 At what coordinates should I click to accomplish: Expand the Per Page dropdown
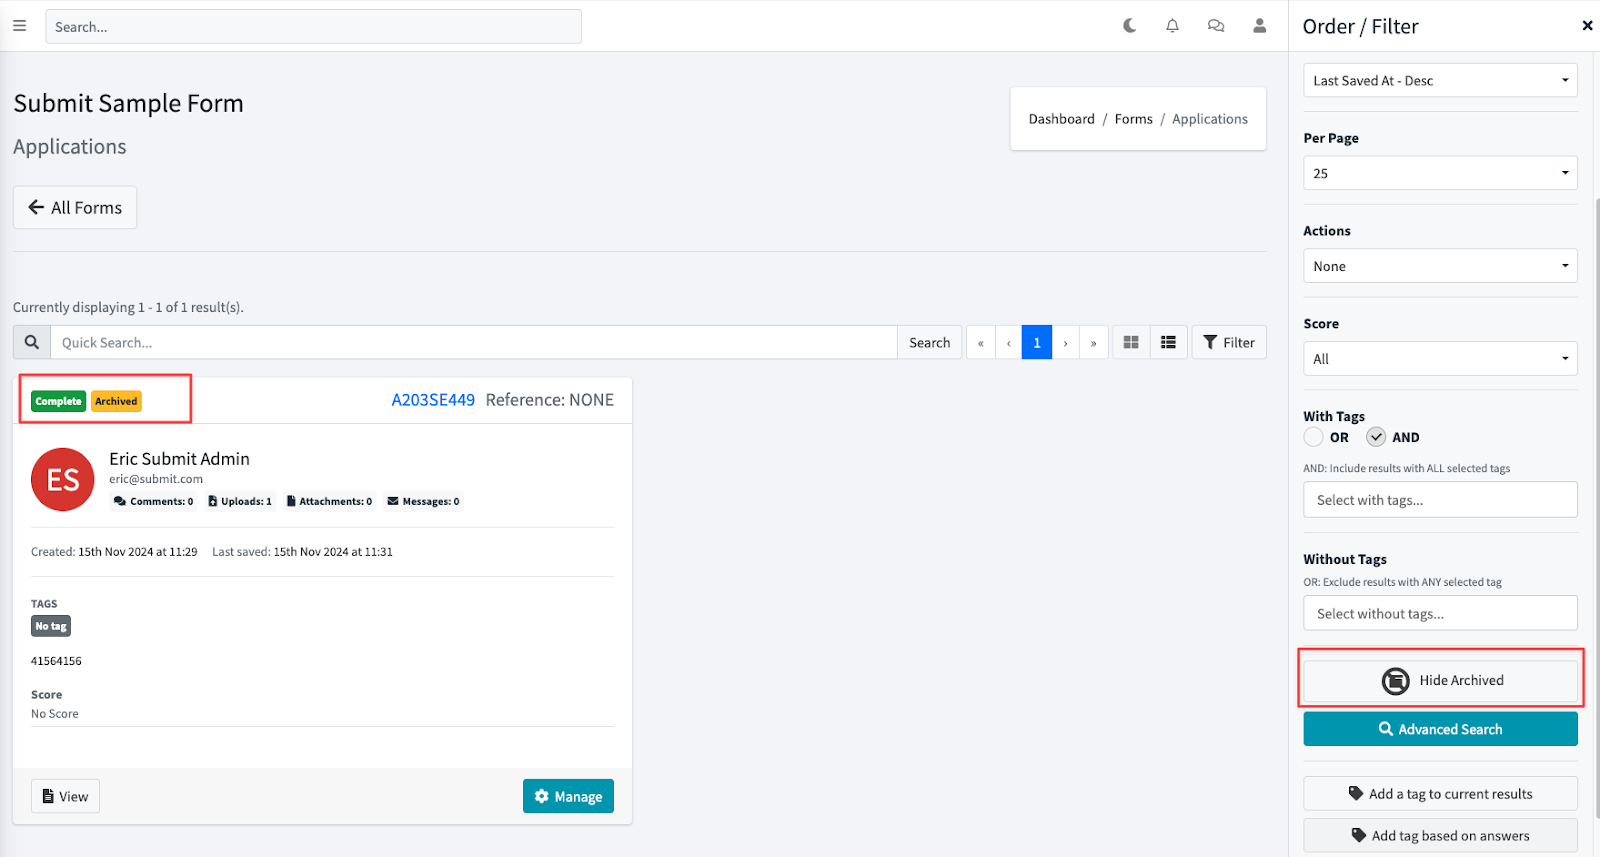1440,173
